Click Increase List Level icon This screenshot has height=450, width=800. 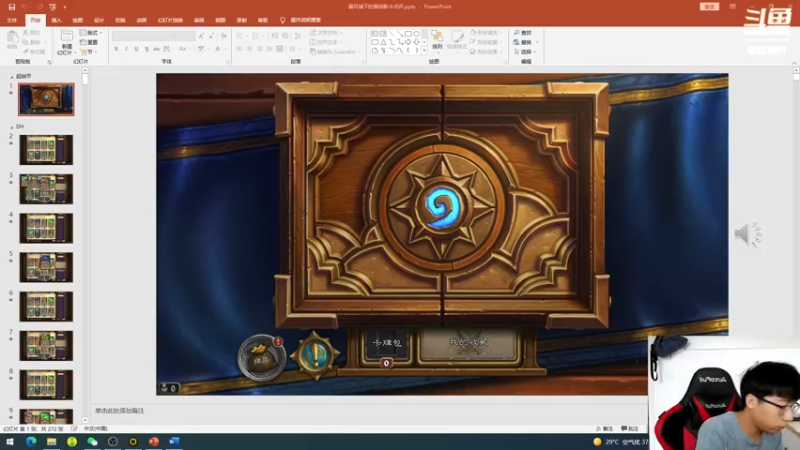[x=285, y=36]
